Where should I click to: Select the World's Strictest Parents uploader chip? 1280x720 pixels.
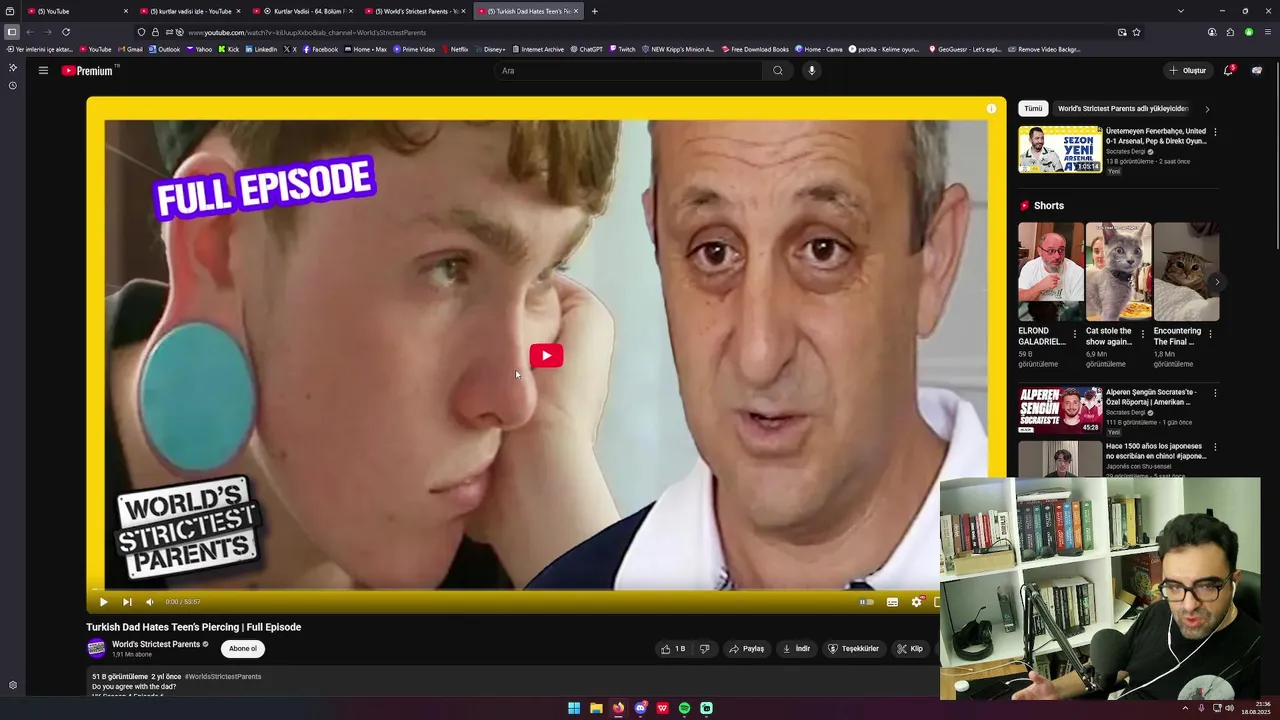pyautogui.click(x=1123, y=108)
